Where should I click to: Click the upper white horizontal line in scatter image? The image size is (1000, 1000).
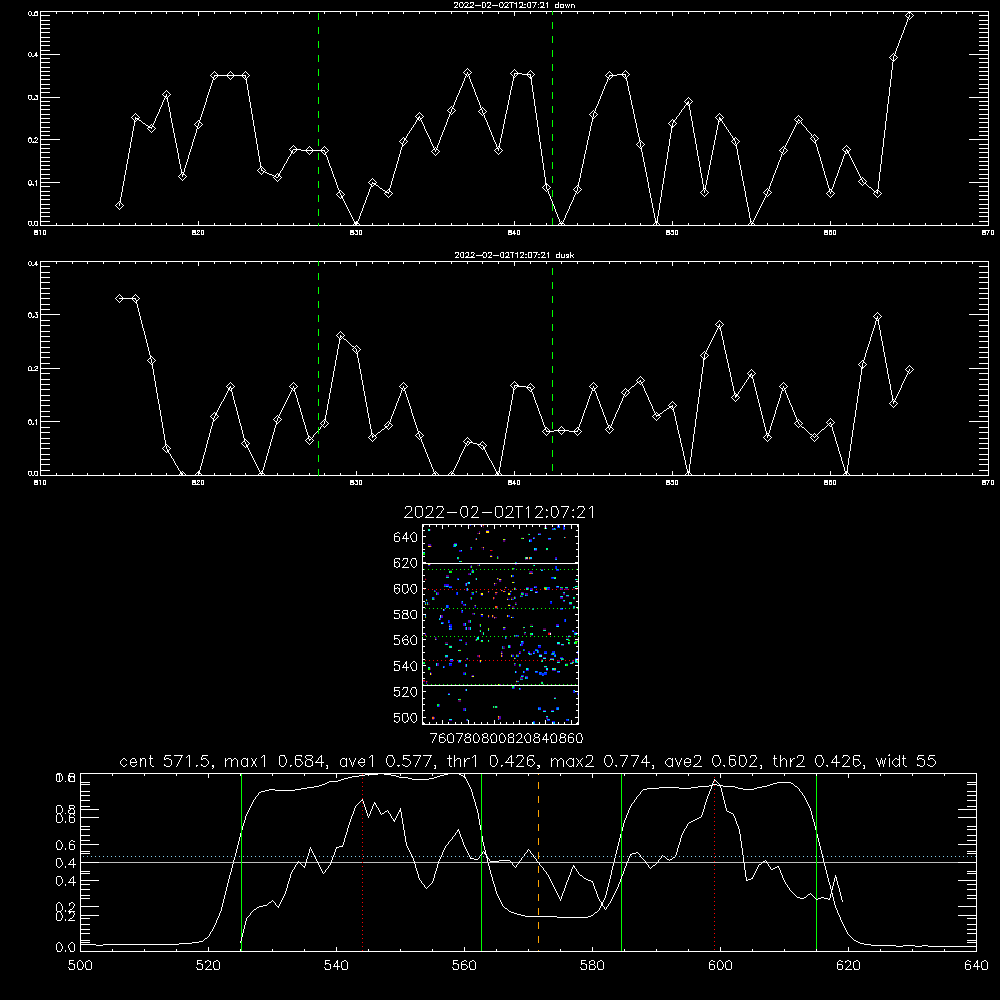pyautogui.click(x=501, y=563)
